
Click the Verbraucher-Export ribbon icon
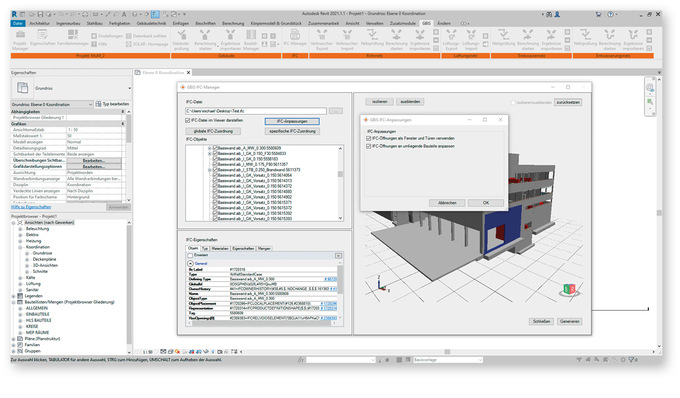(x=322, y=40)
